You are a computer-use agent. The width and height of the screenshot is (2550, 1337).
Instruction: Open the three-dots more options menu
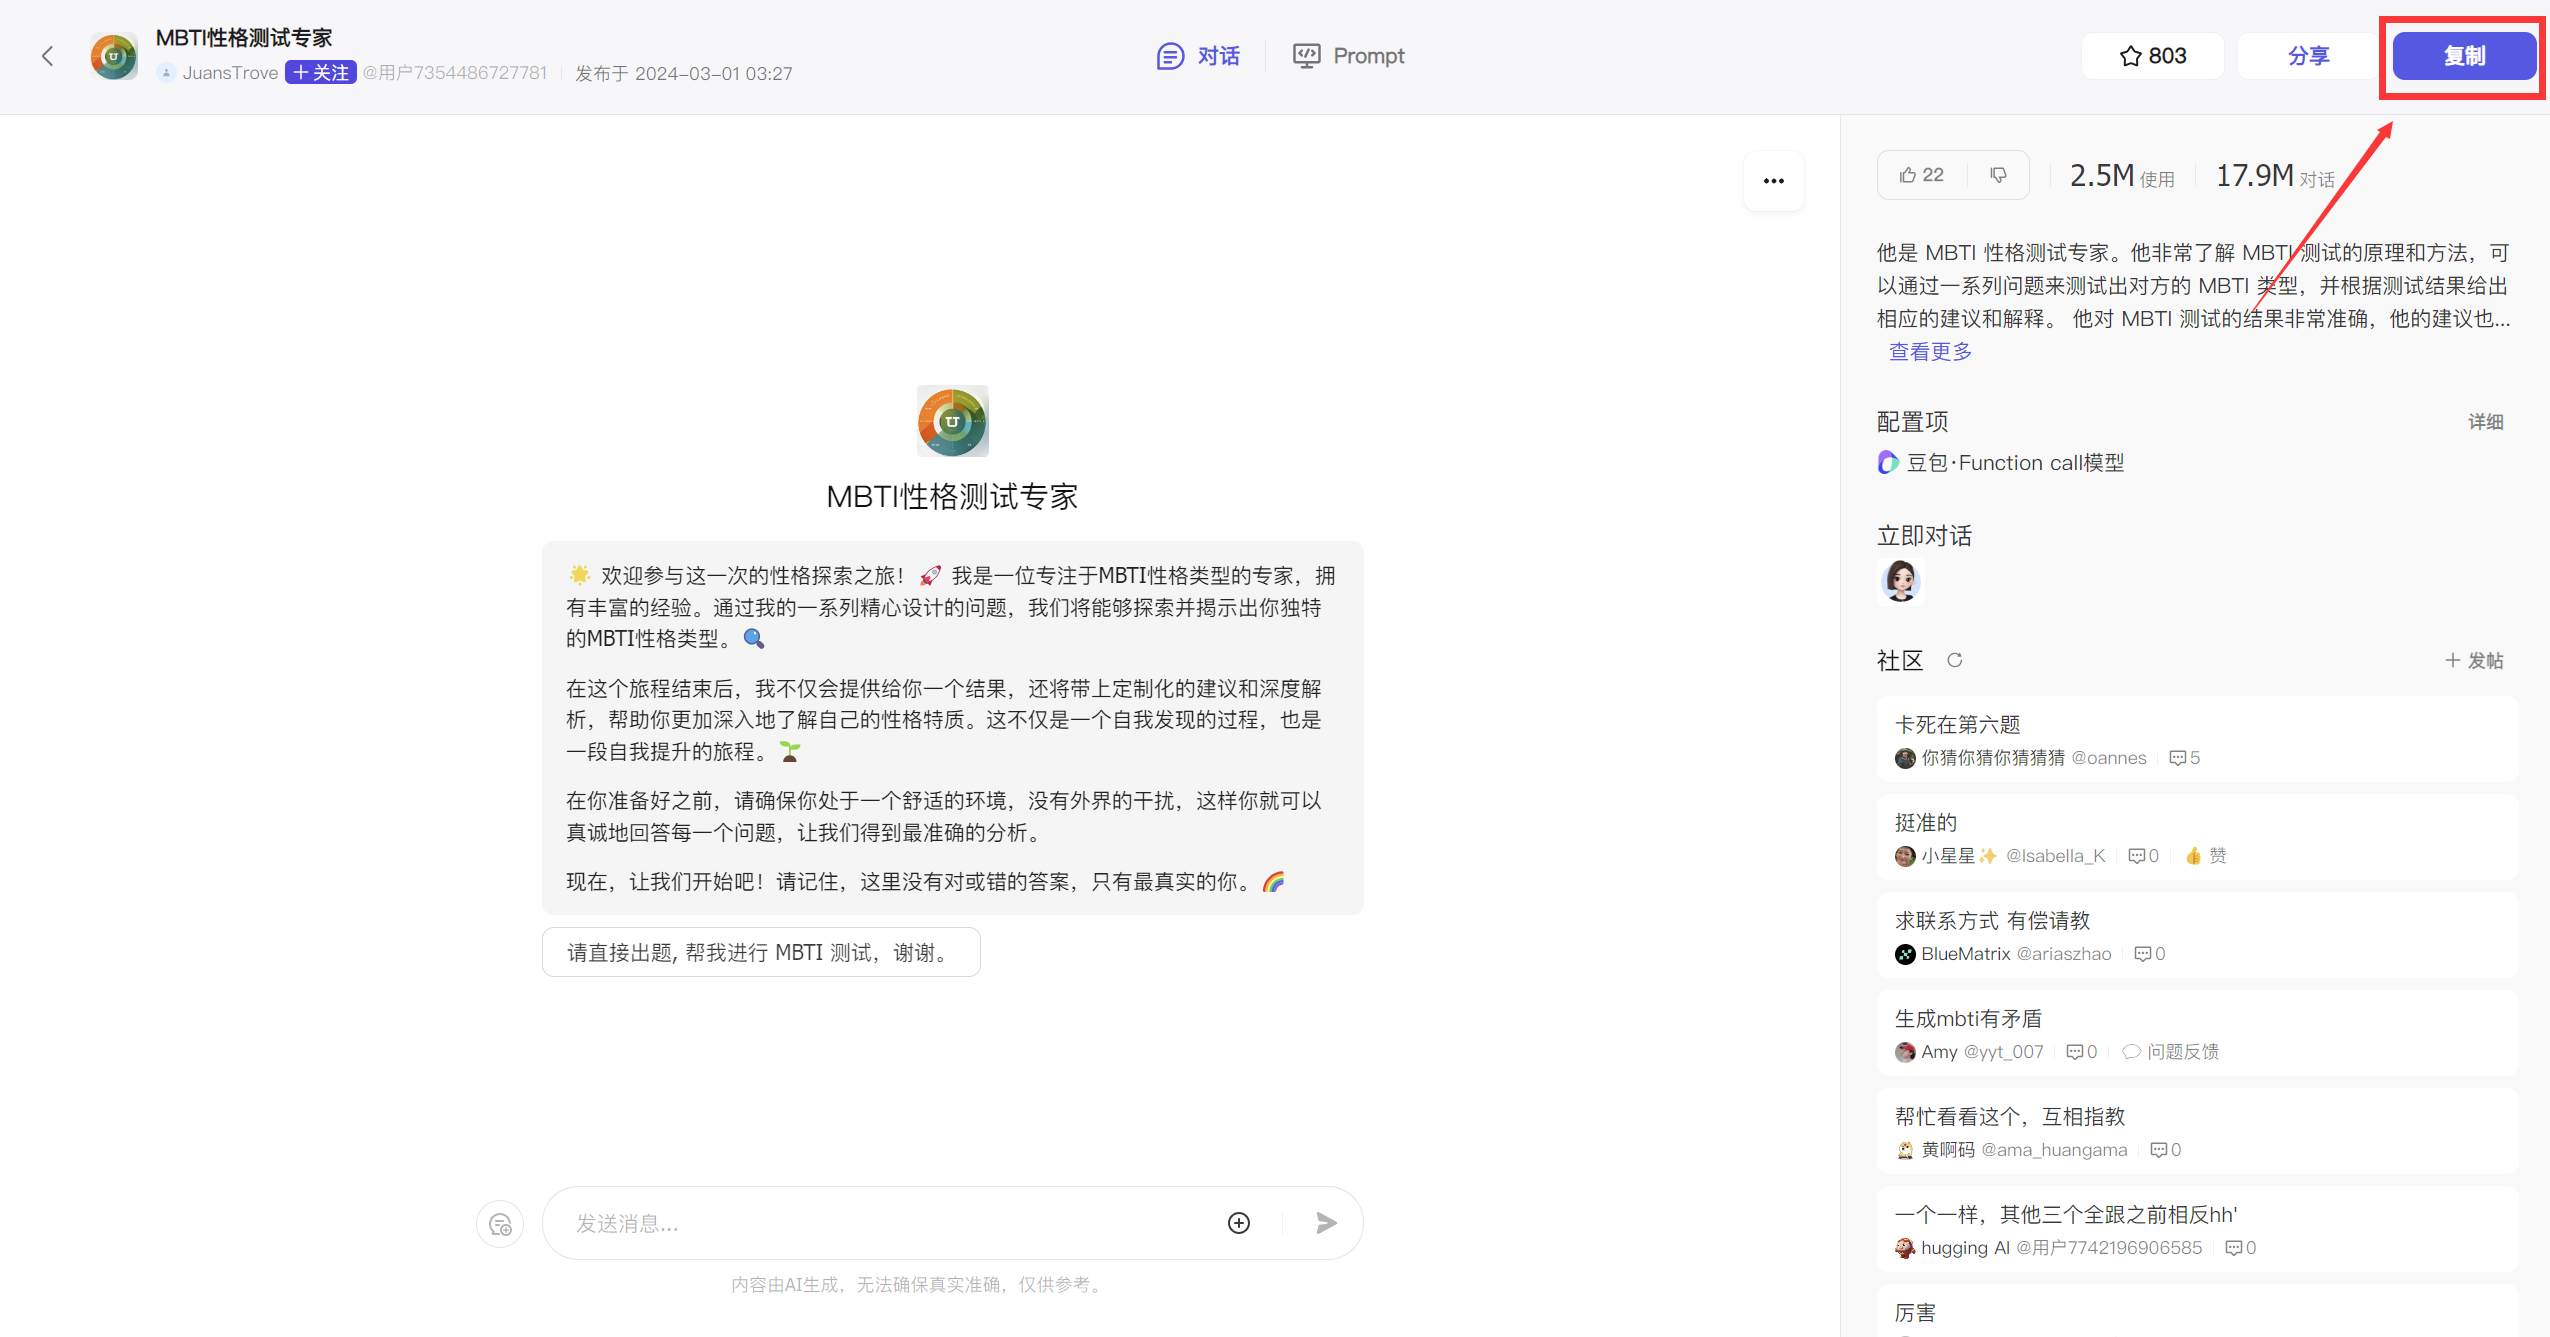(1773, 181)
